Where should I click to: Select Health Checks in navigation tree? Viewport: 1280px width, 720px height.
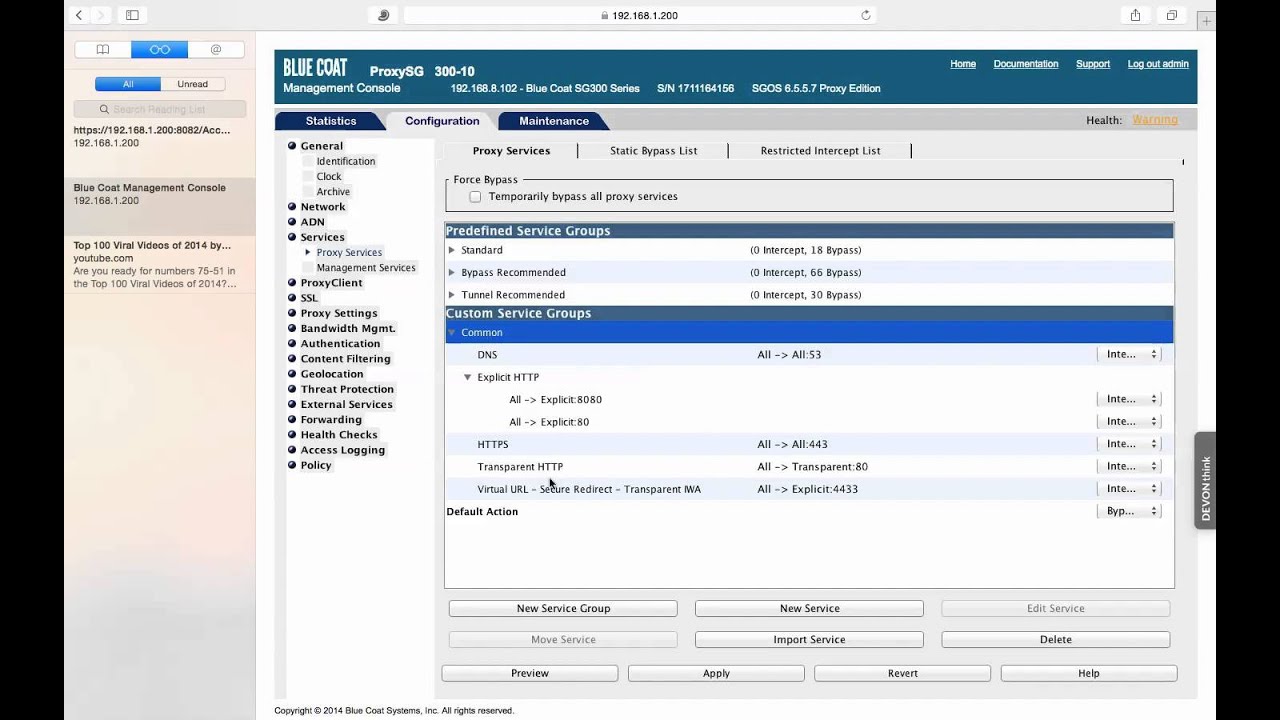(x=339, y=435)
